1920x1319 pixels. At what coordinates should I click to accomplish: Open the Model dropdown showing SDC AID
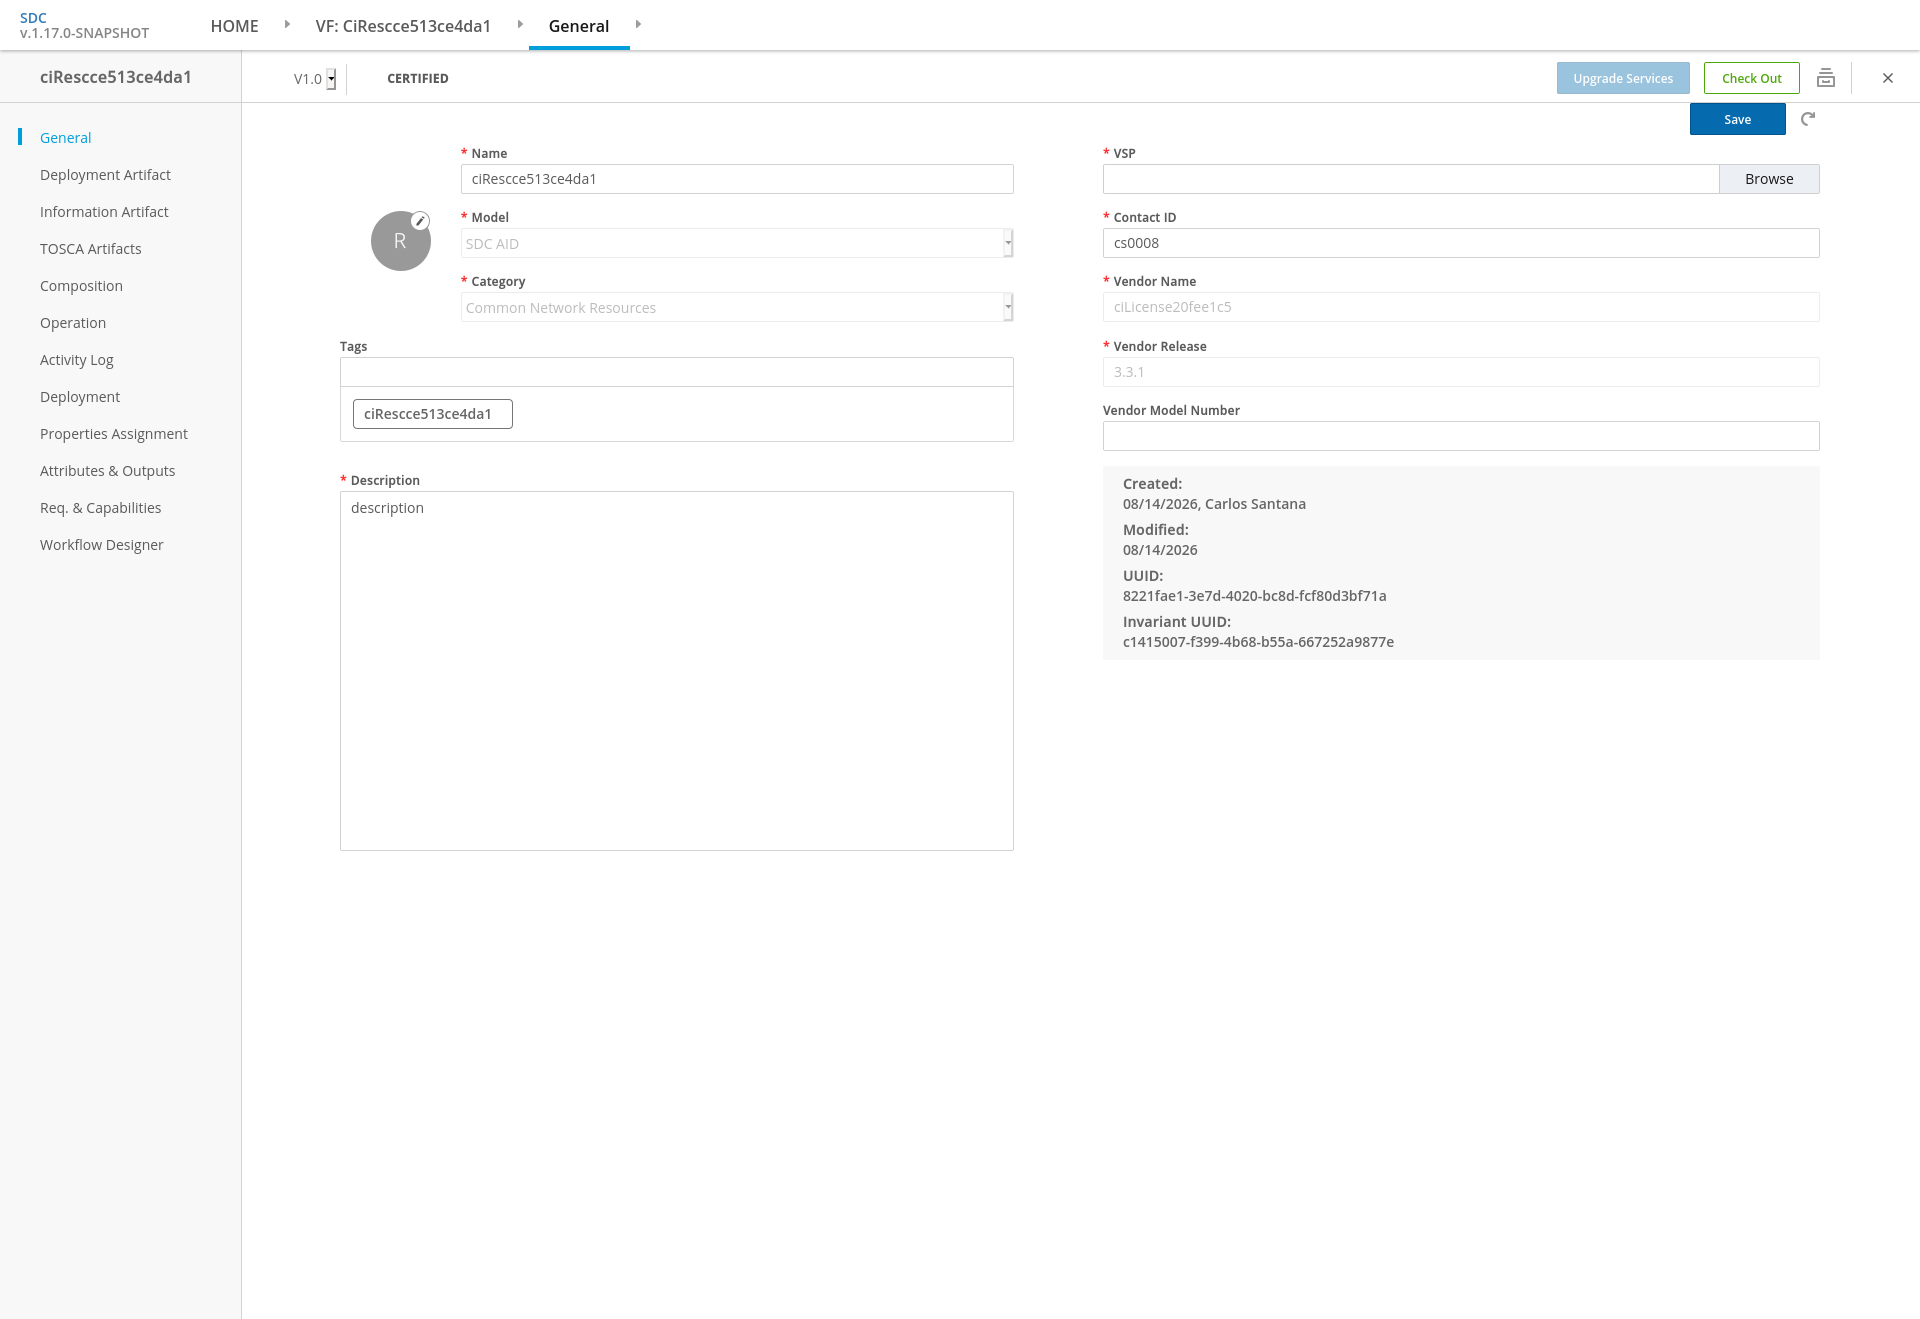pyautogui.click(x=737, y=243)
